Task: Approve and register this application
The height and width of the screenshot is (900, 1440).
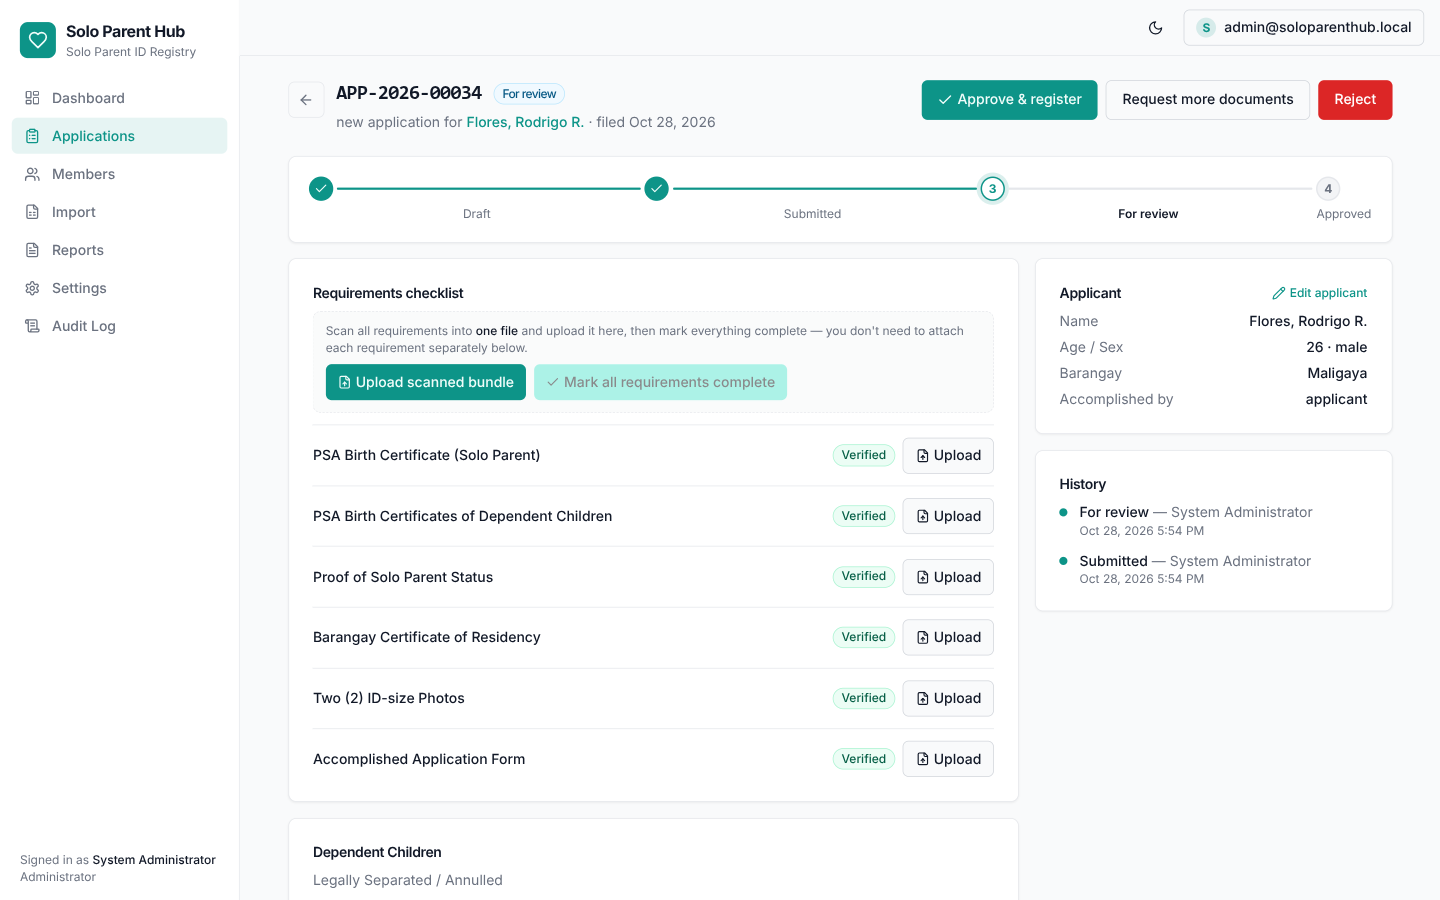Action: (x=1009, y=100)
